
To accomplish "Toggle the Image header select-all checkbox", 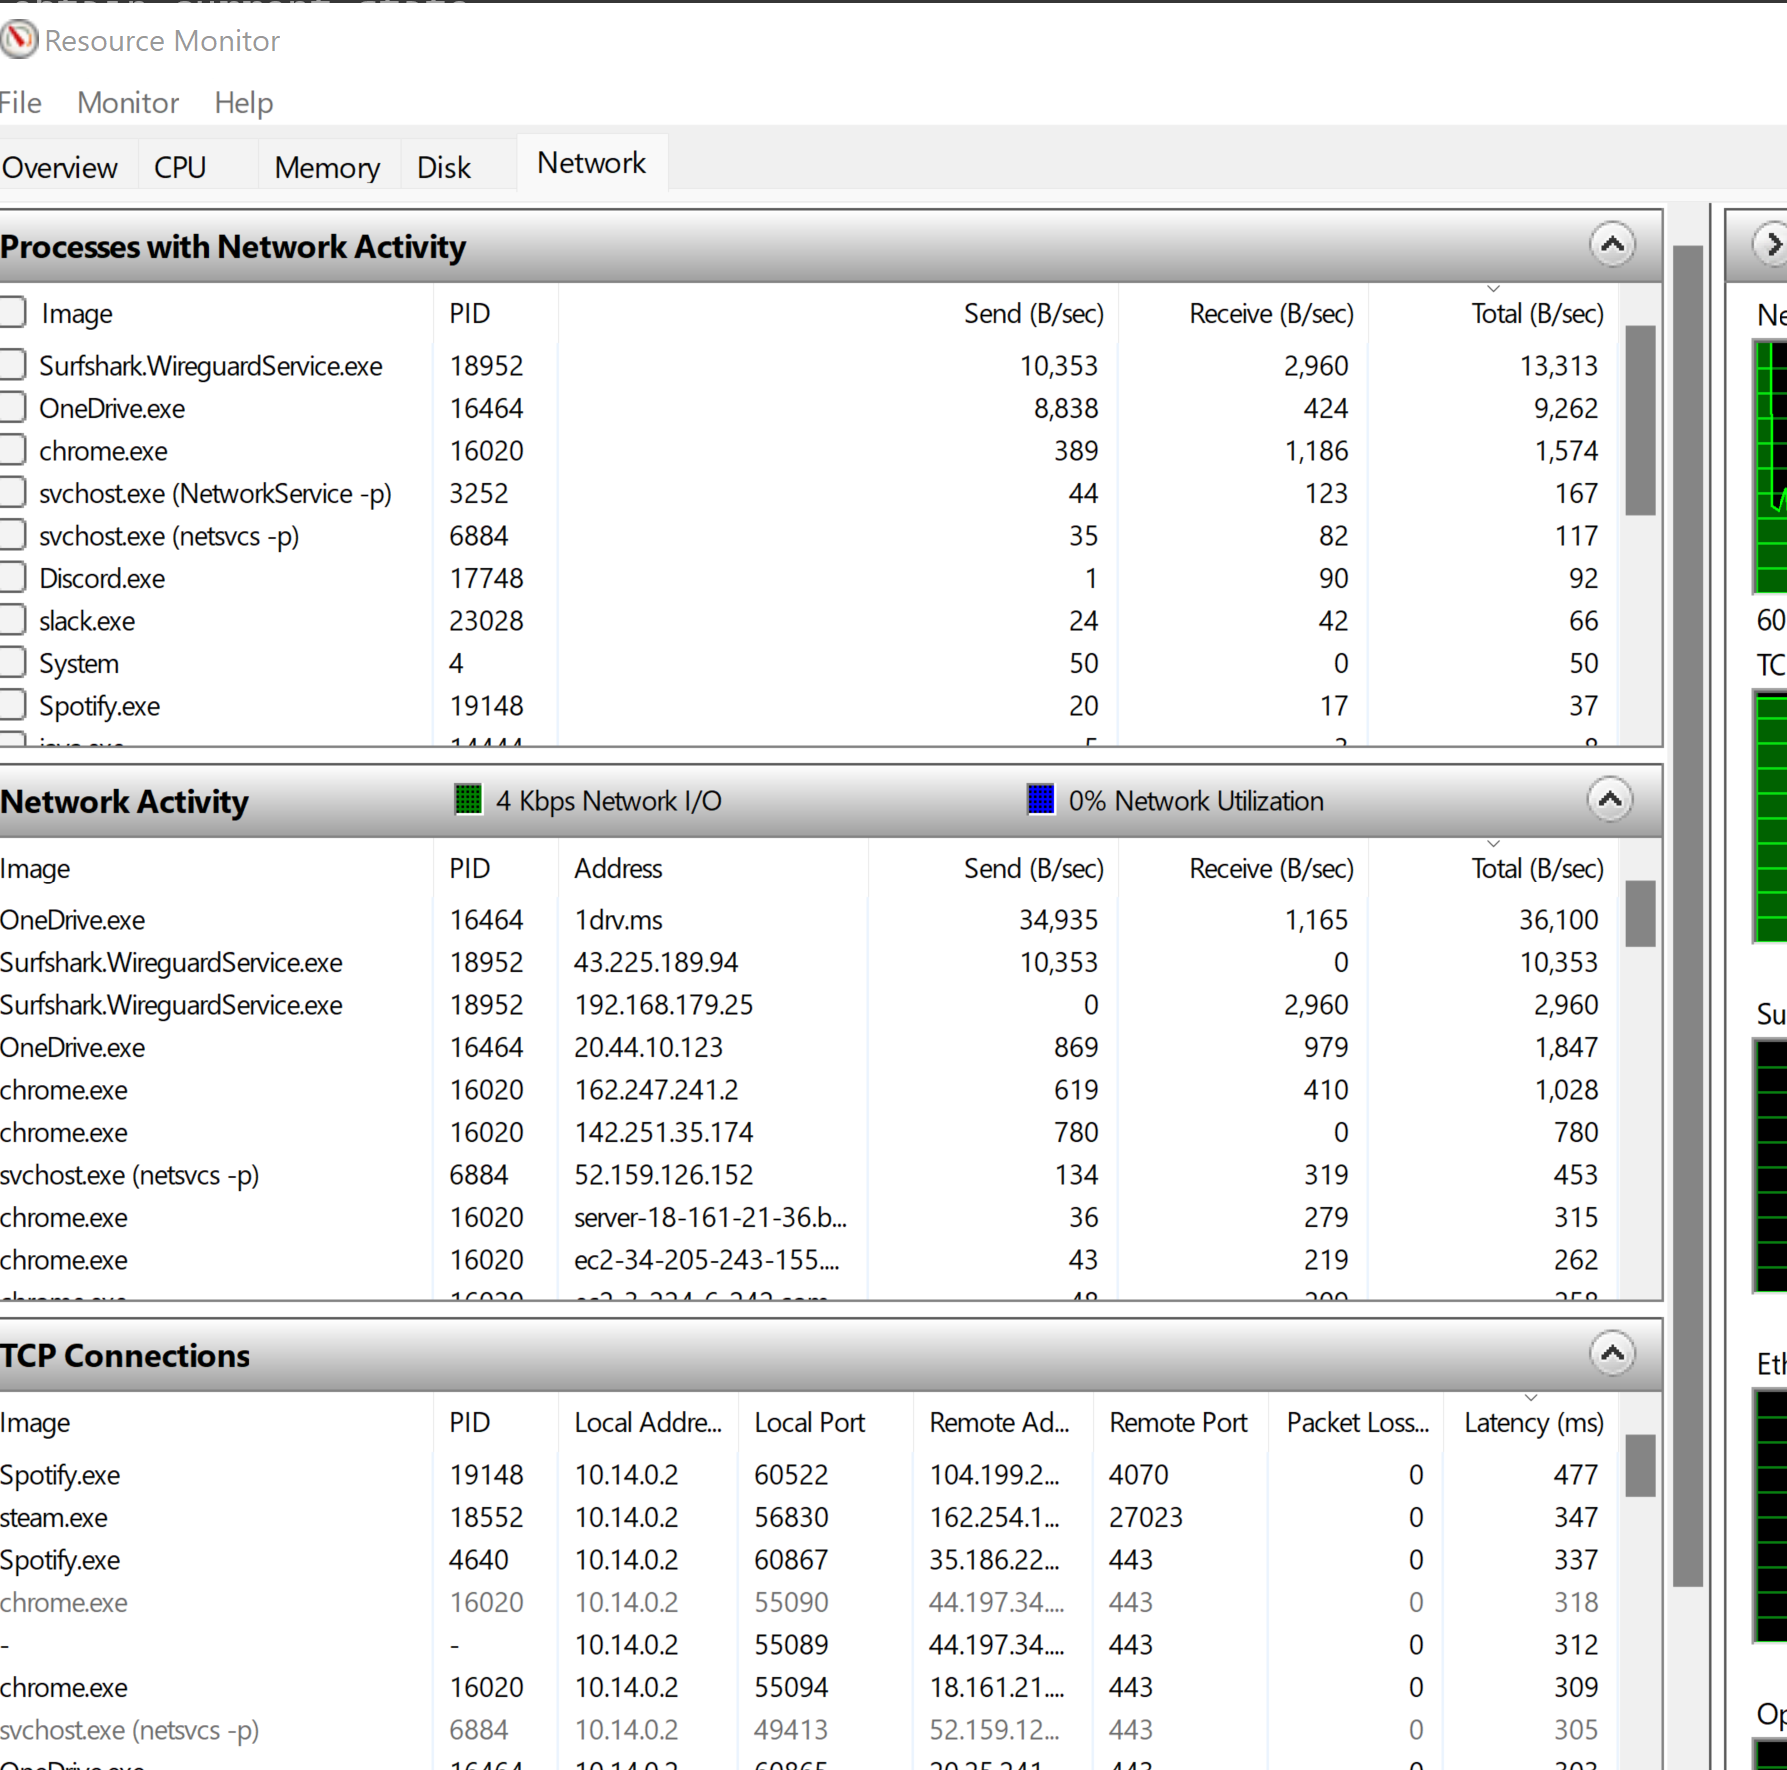I will coord(13,311).
